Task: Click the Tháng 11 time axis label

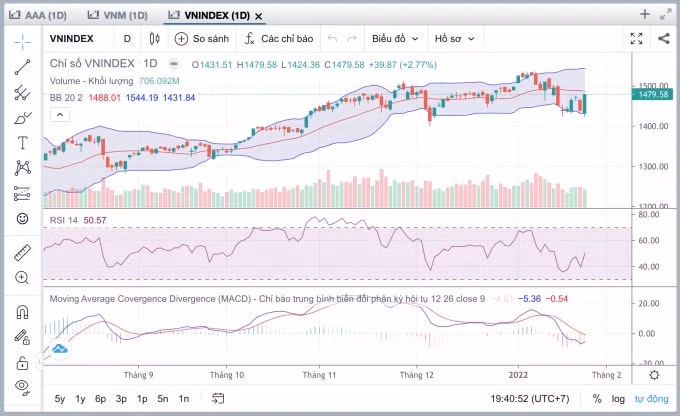Action: [x=319, y=375]
